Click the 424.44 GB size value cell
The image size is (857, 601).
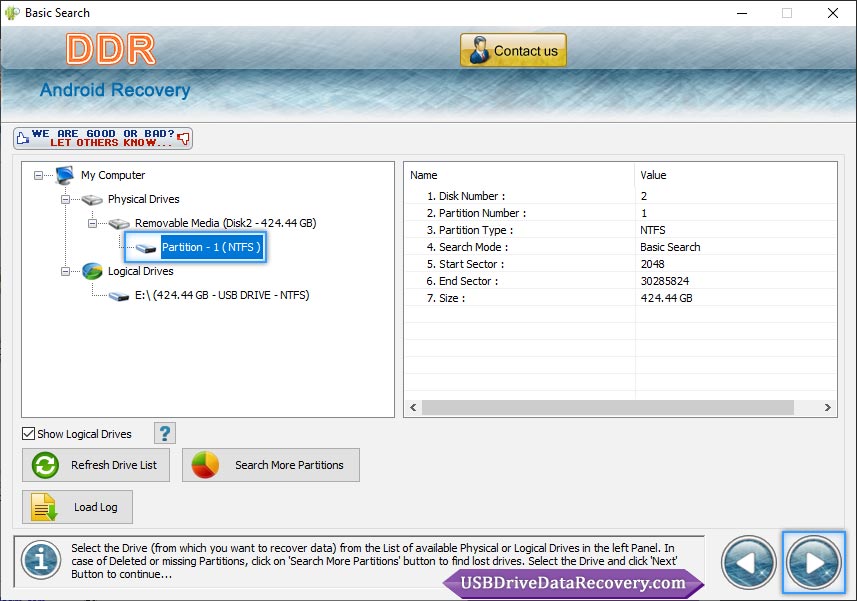click(x=666, y=297)
